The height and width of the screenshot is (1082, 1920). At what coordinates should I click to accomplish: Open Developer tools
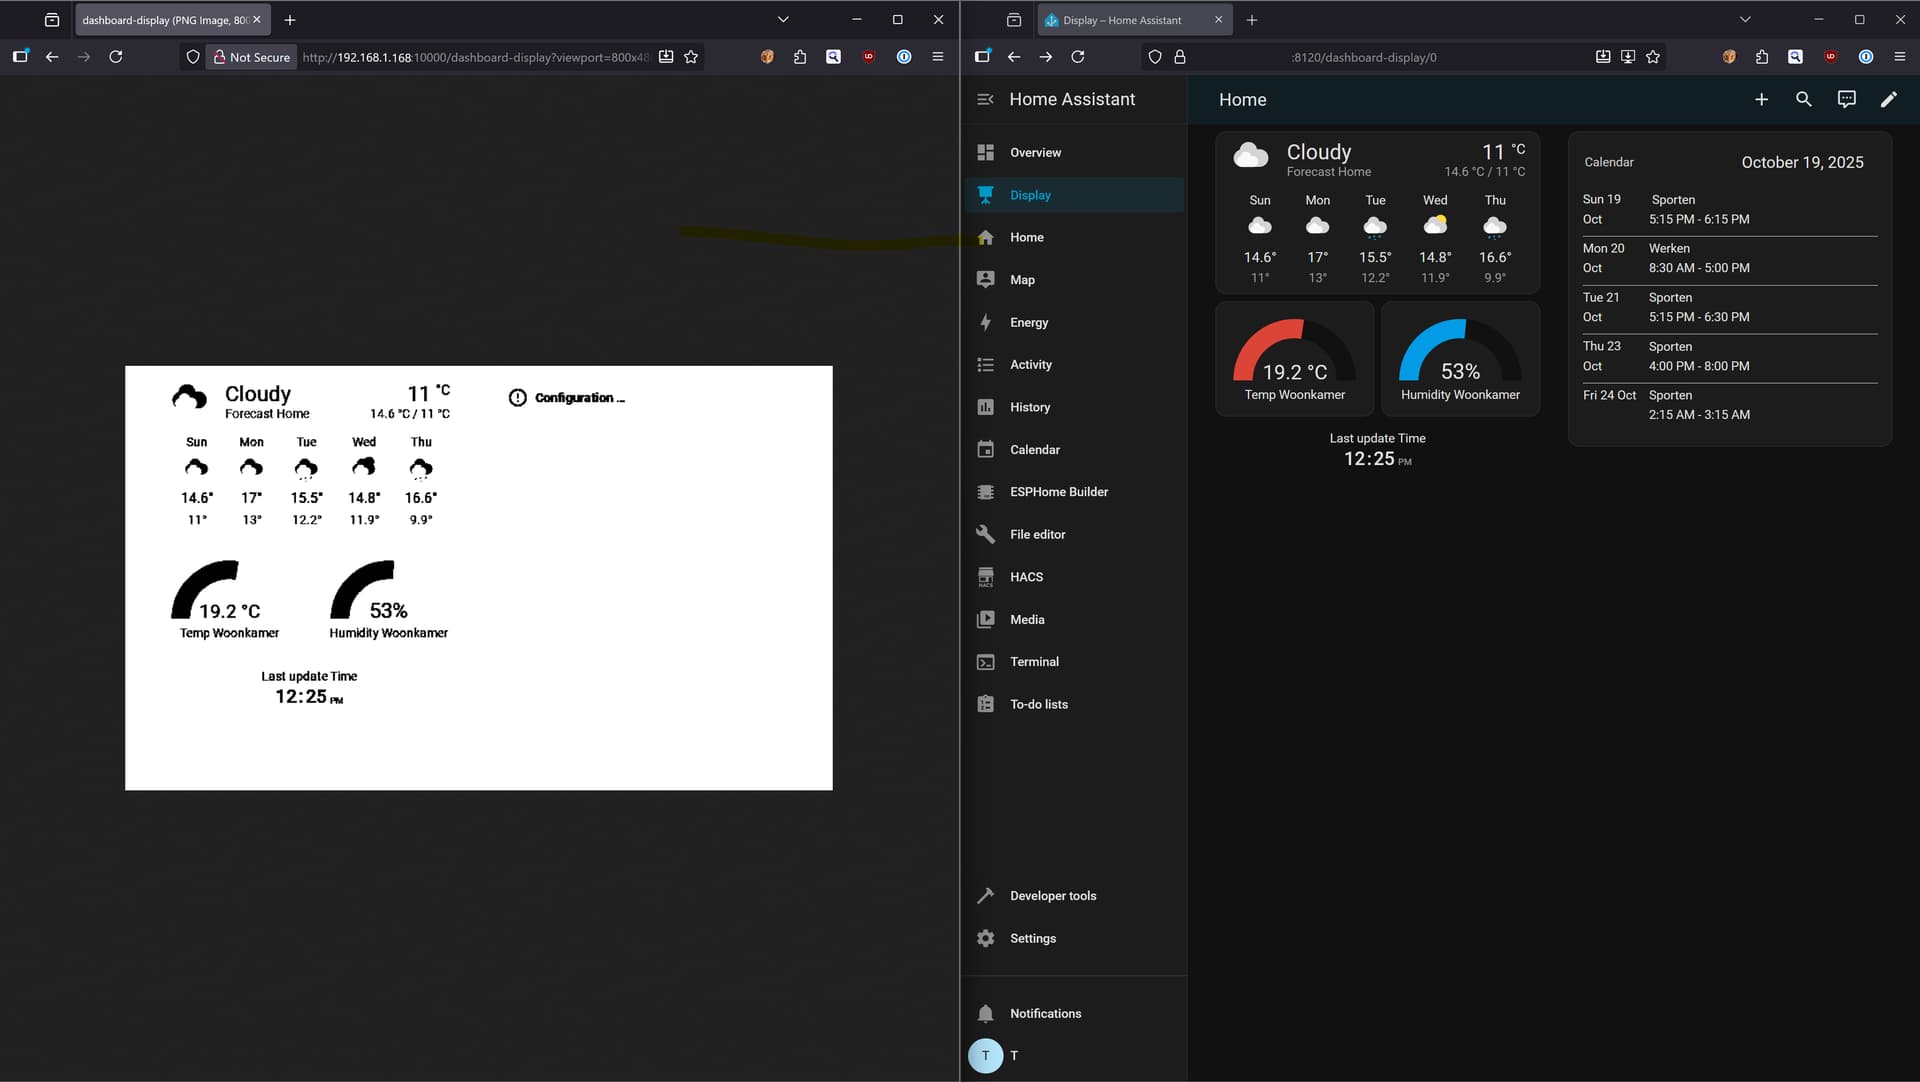(1052, 896)
